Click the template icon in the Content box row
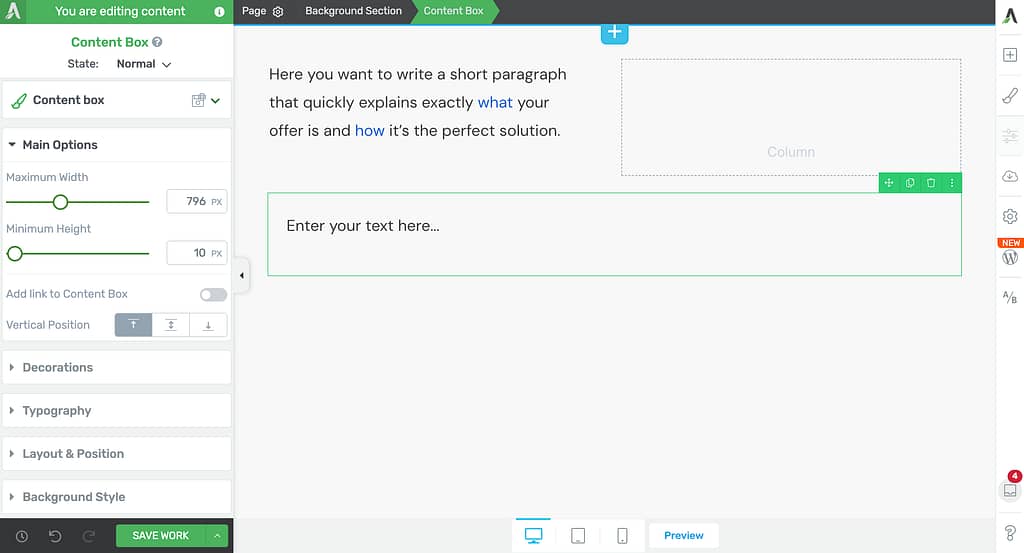1024x553 pixels. click(x=199, y=100)
